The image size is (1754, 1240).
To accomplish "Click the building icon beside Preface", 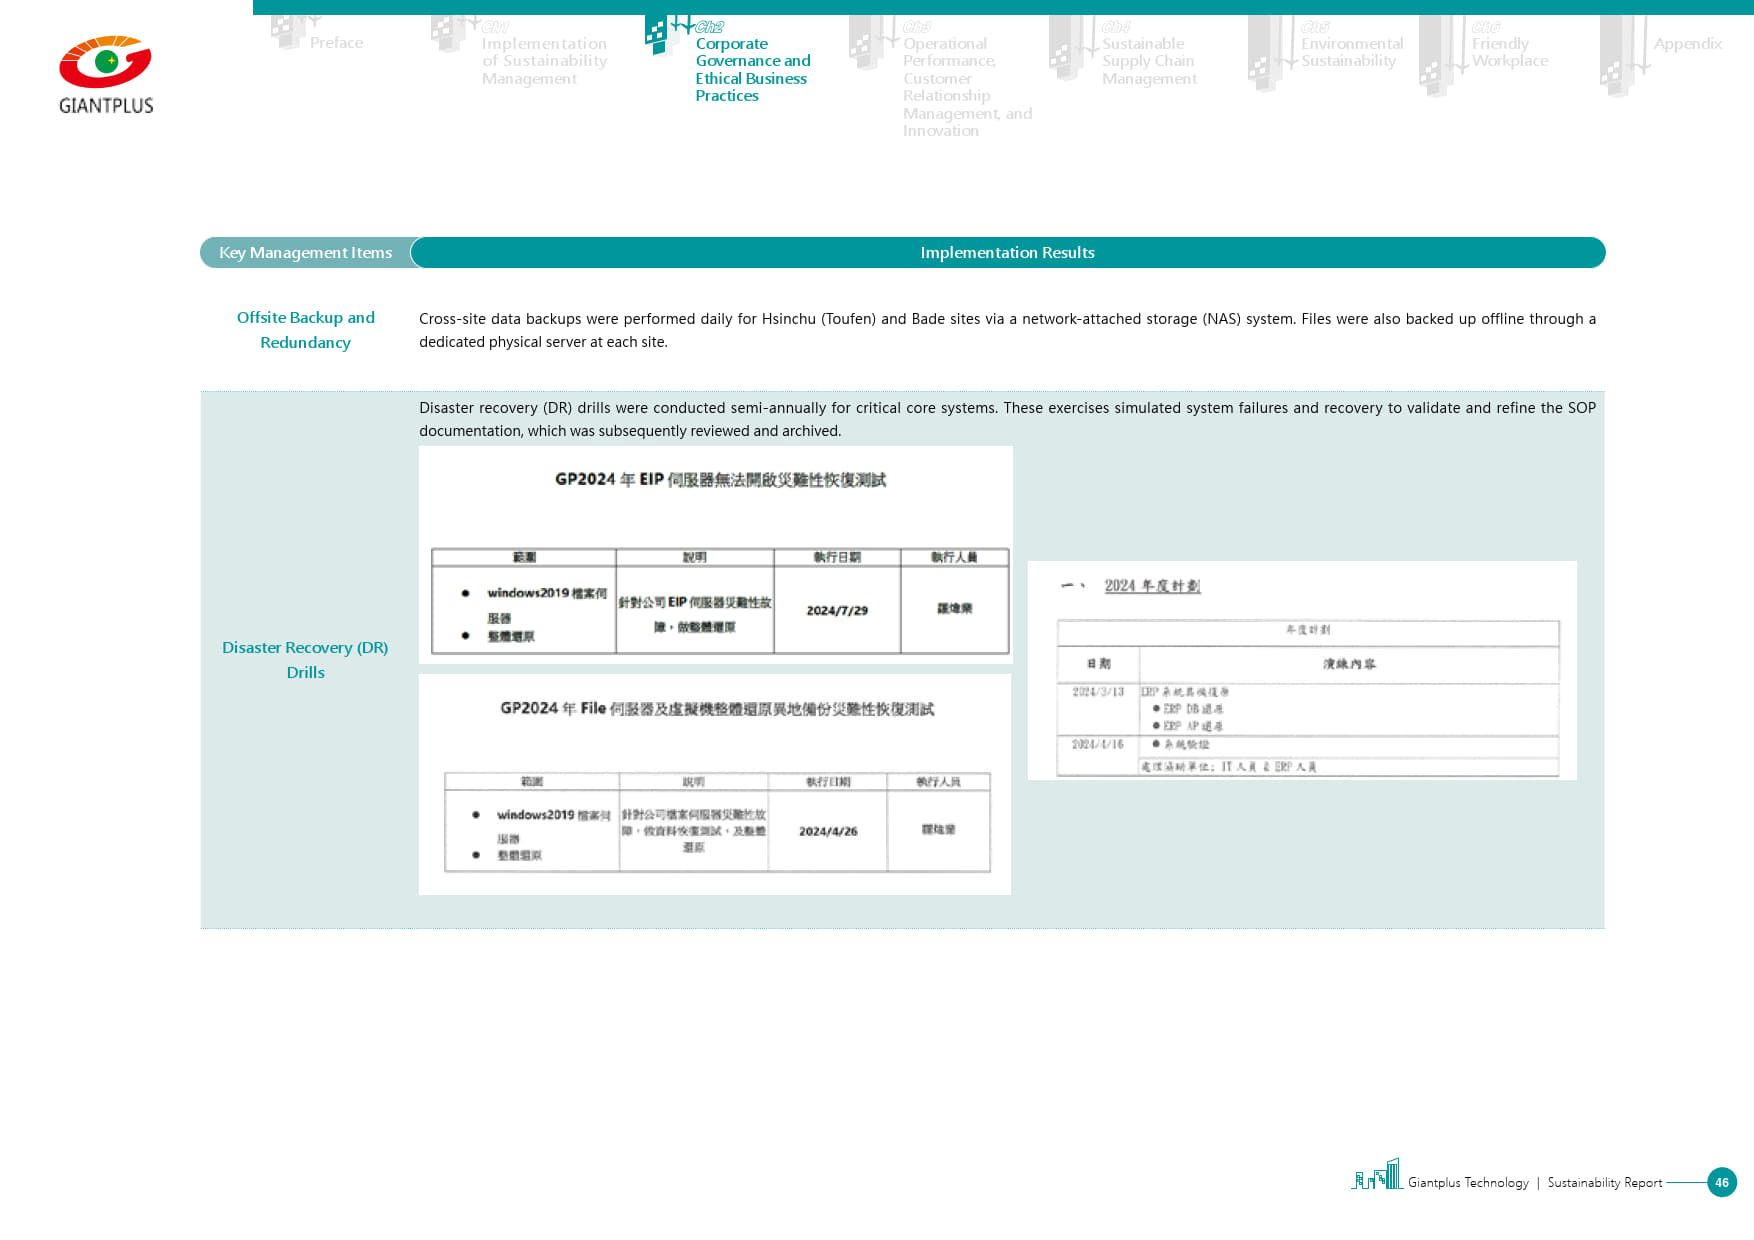I will tap(288, 32).
